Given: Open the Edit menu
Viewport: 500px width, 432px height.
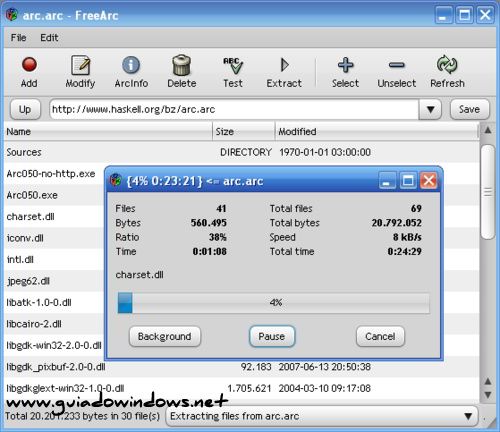Looking at the screenshot, I should click(49, 38).
